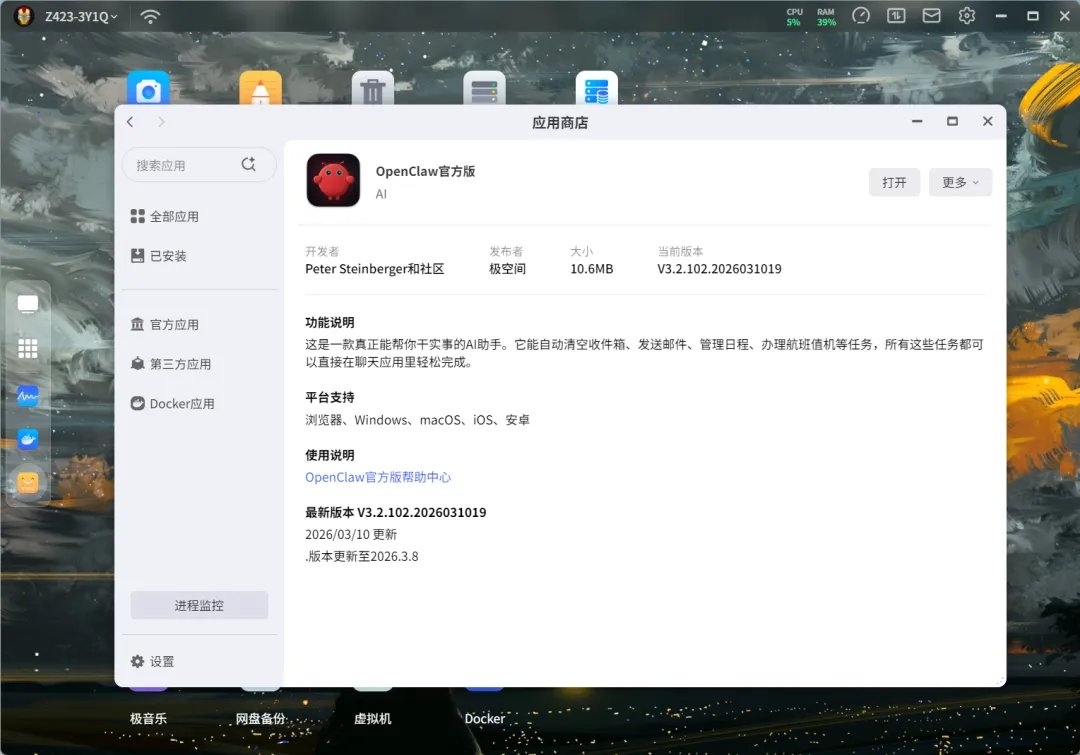
Task: Minimize the 应用商店 window
Action: coord(917,121)
